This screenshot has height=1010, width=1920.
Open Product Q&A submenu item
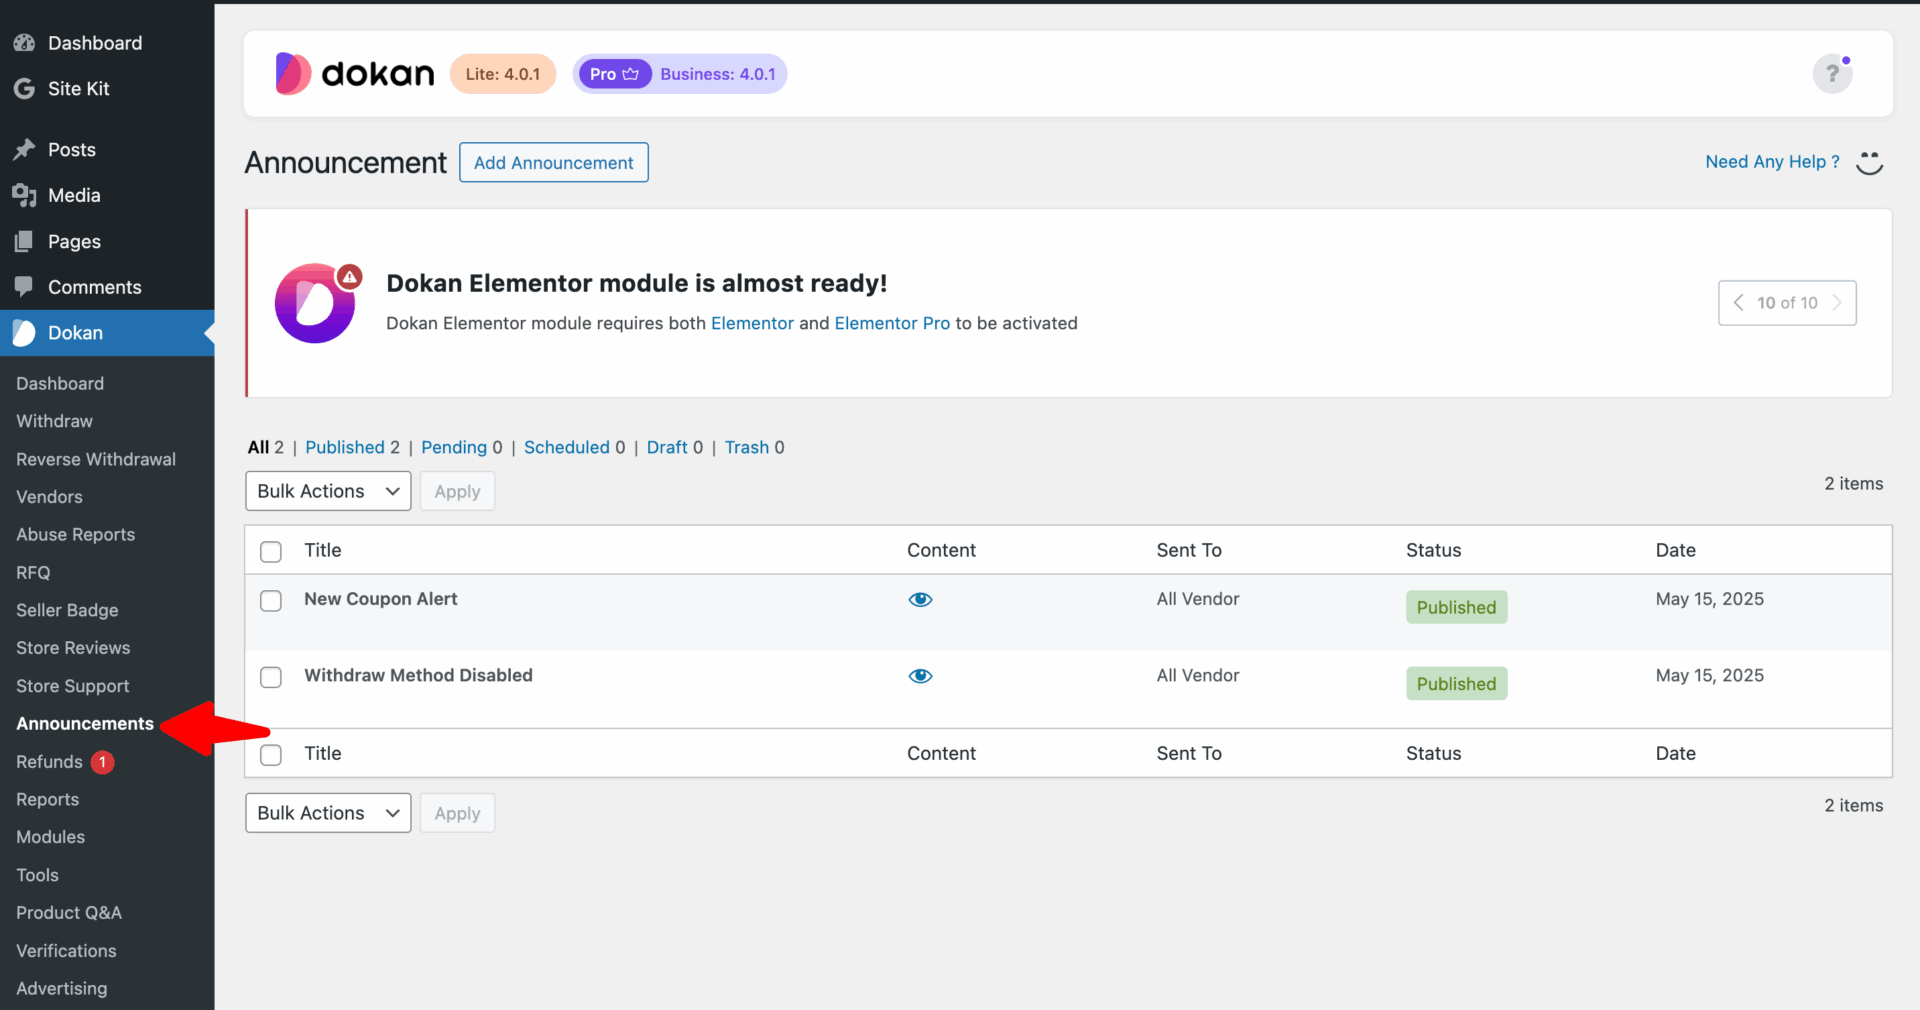point(69,913)
